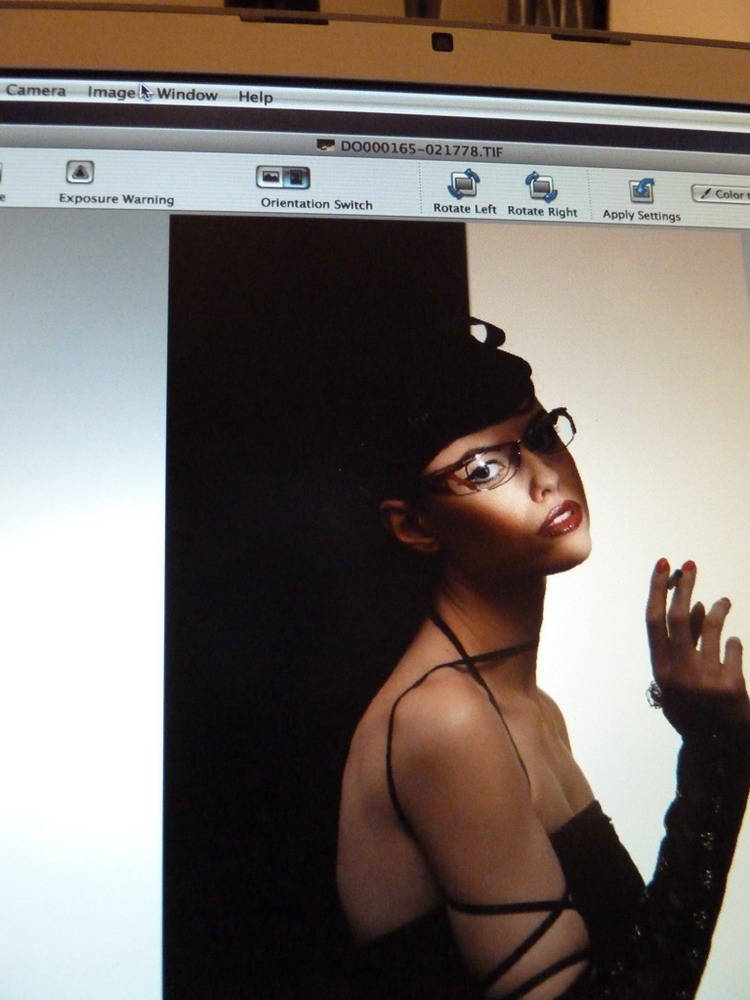Click the document icon beside the TIF filename

[325, 145]
